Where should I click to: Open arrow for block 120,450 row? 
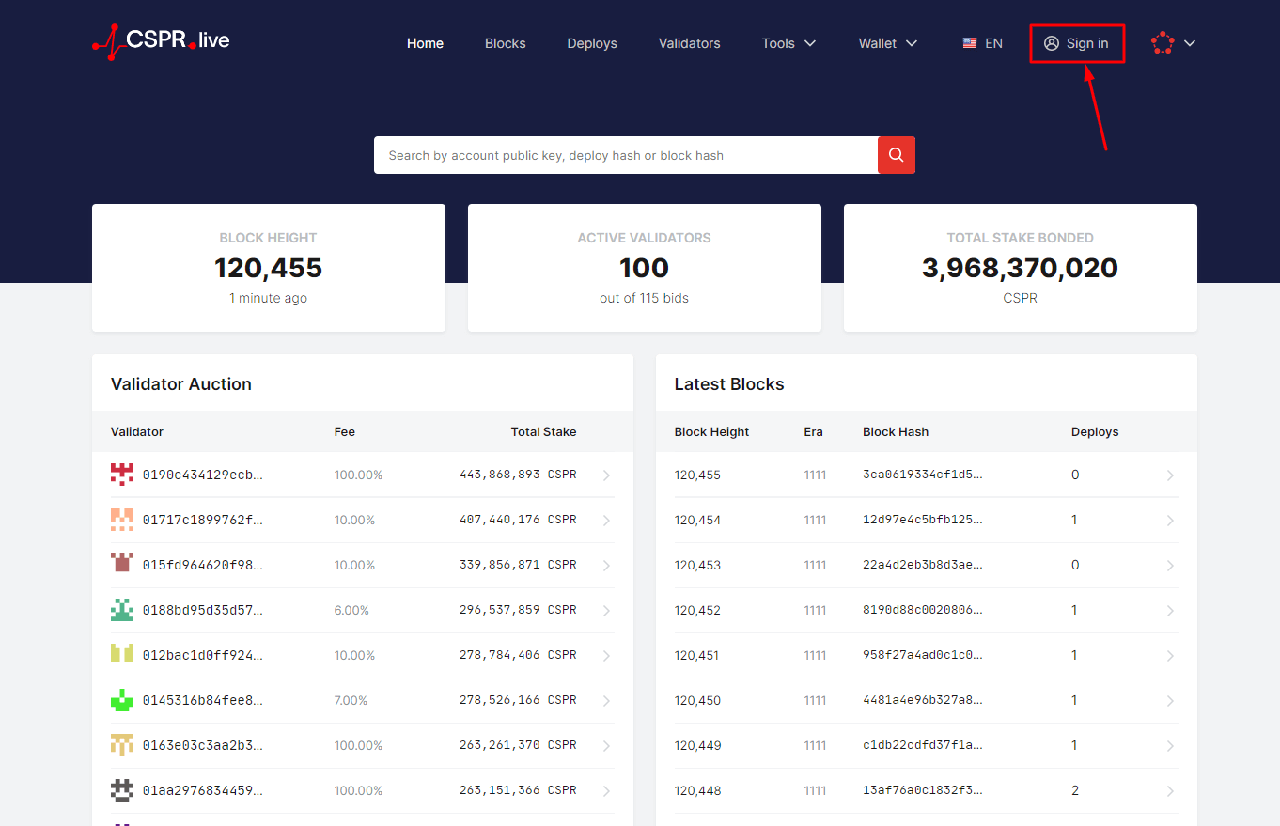point(1170,701)
